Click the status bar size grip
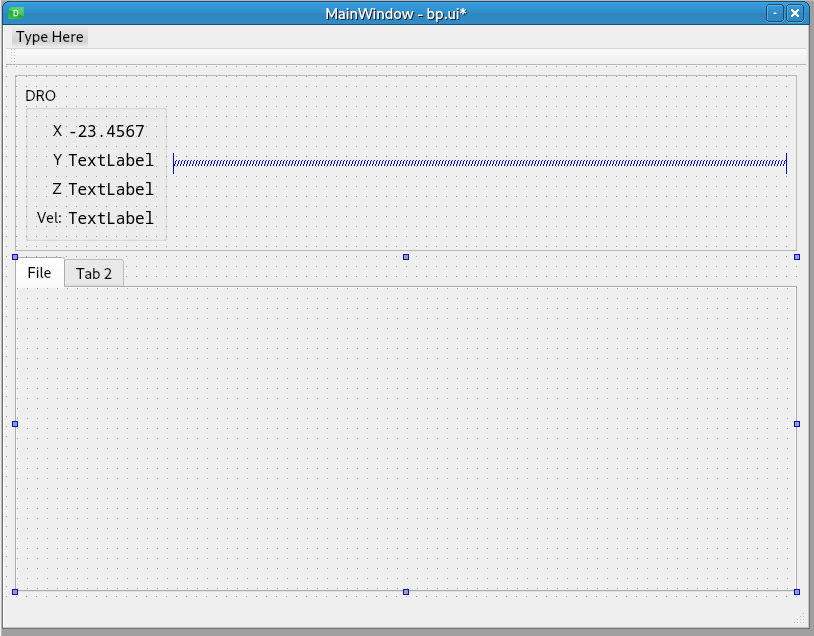Viewport: 814px width, 636px height. pyautogui.click(x=799, y=621)
